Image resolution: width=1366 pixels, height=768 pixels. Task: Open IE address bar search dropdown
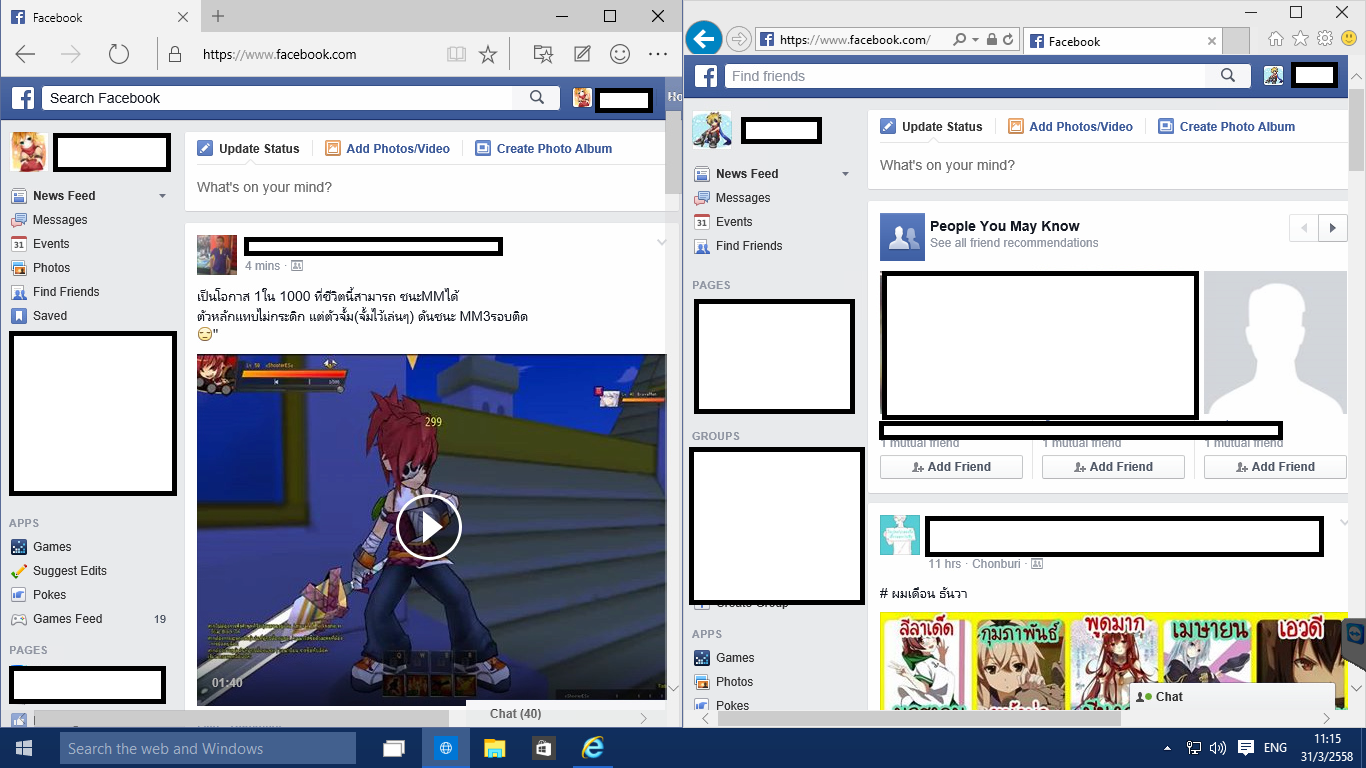click(974, 40)
